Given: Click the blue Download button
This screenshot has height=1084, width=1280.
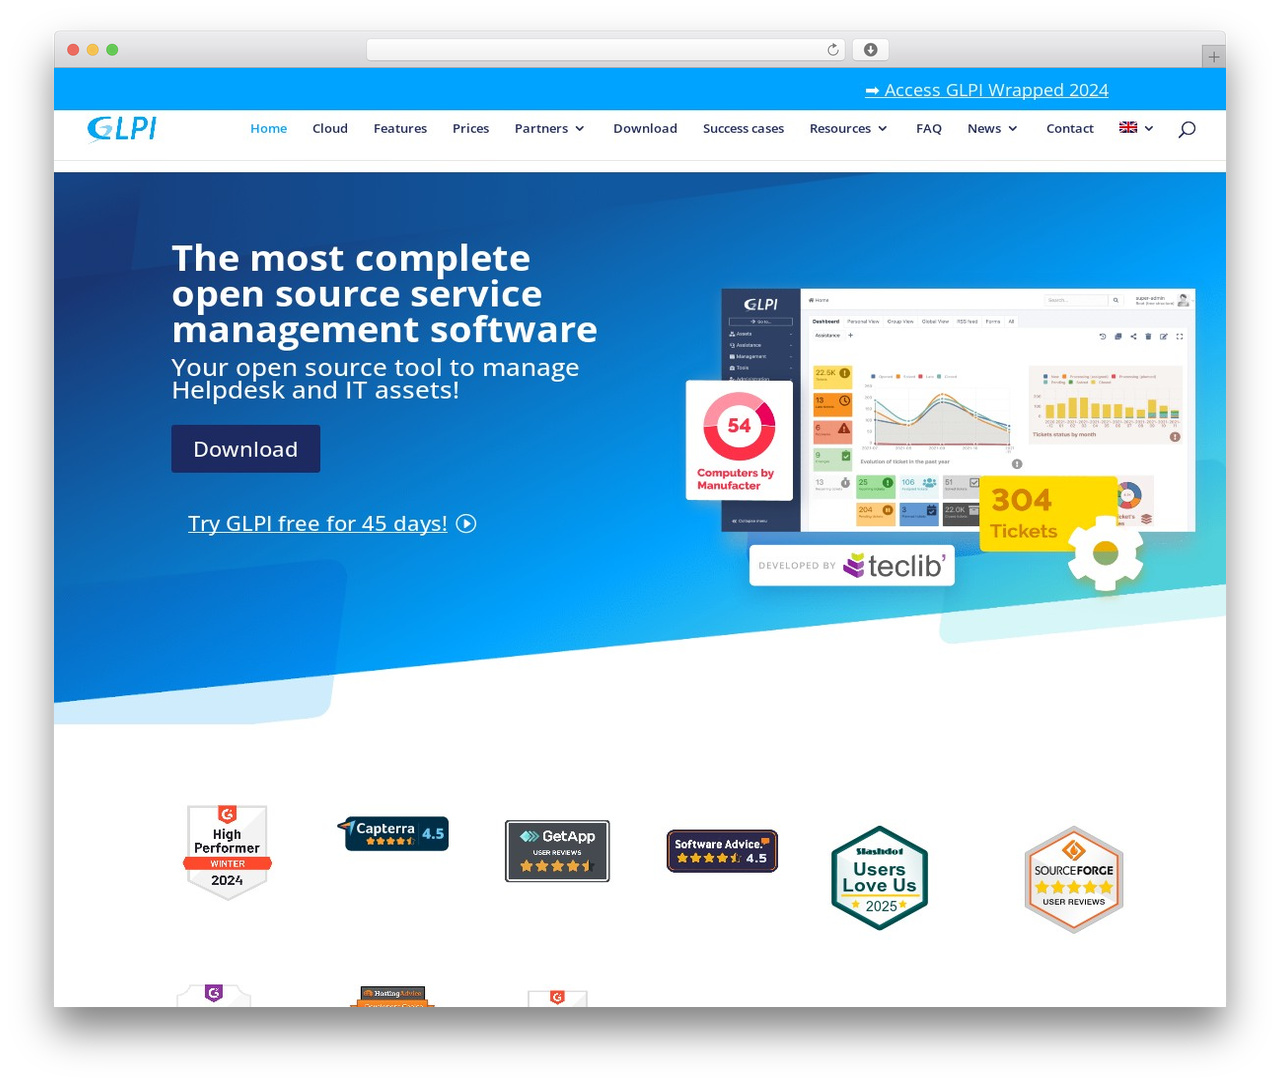Looking at the screenshot, I should [x=245, y=448].
